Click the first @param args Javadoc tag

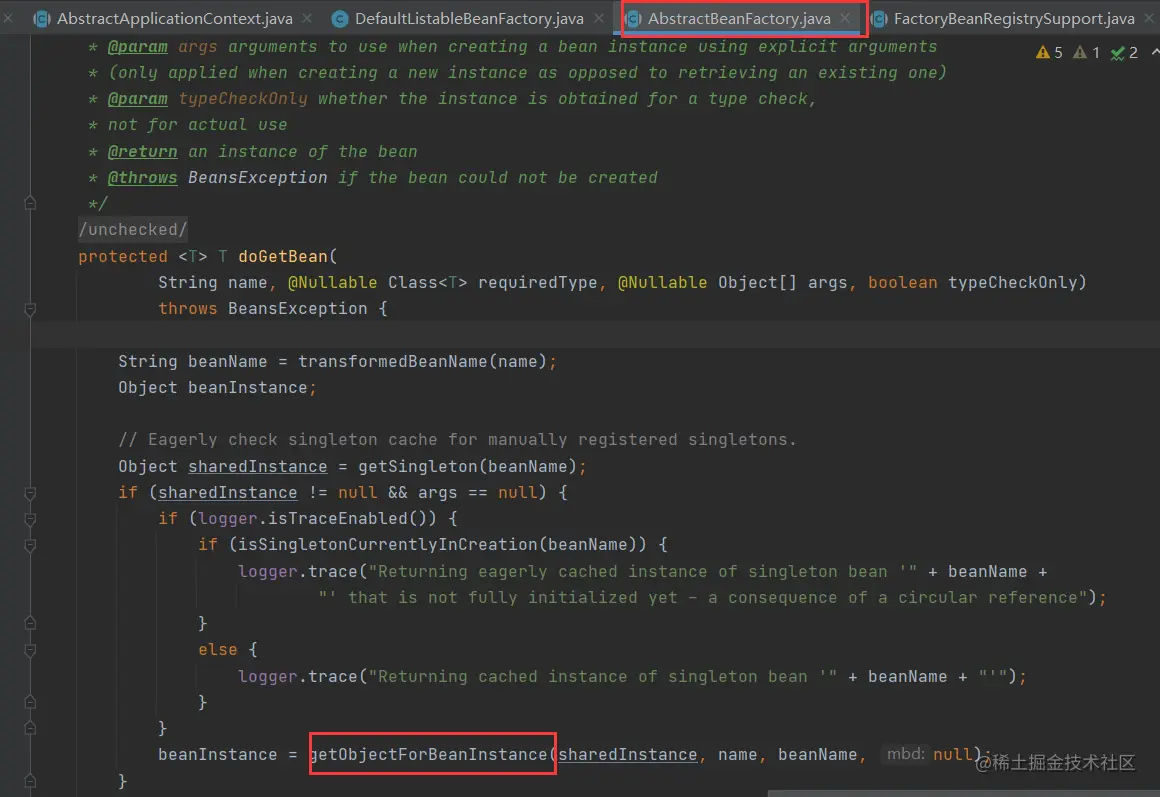click(138, 47)
